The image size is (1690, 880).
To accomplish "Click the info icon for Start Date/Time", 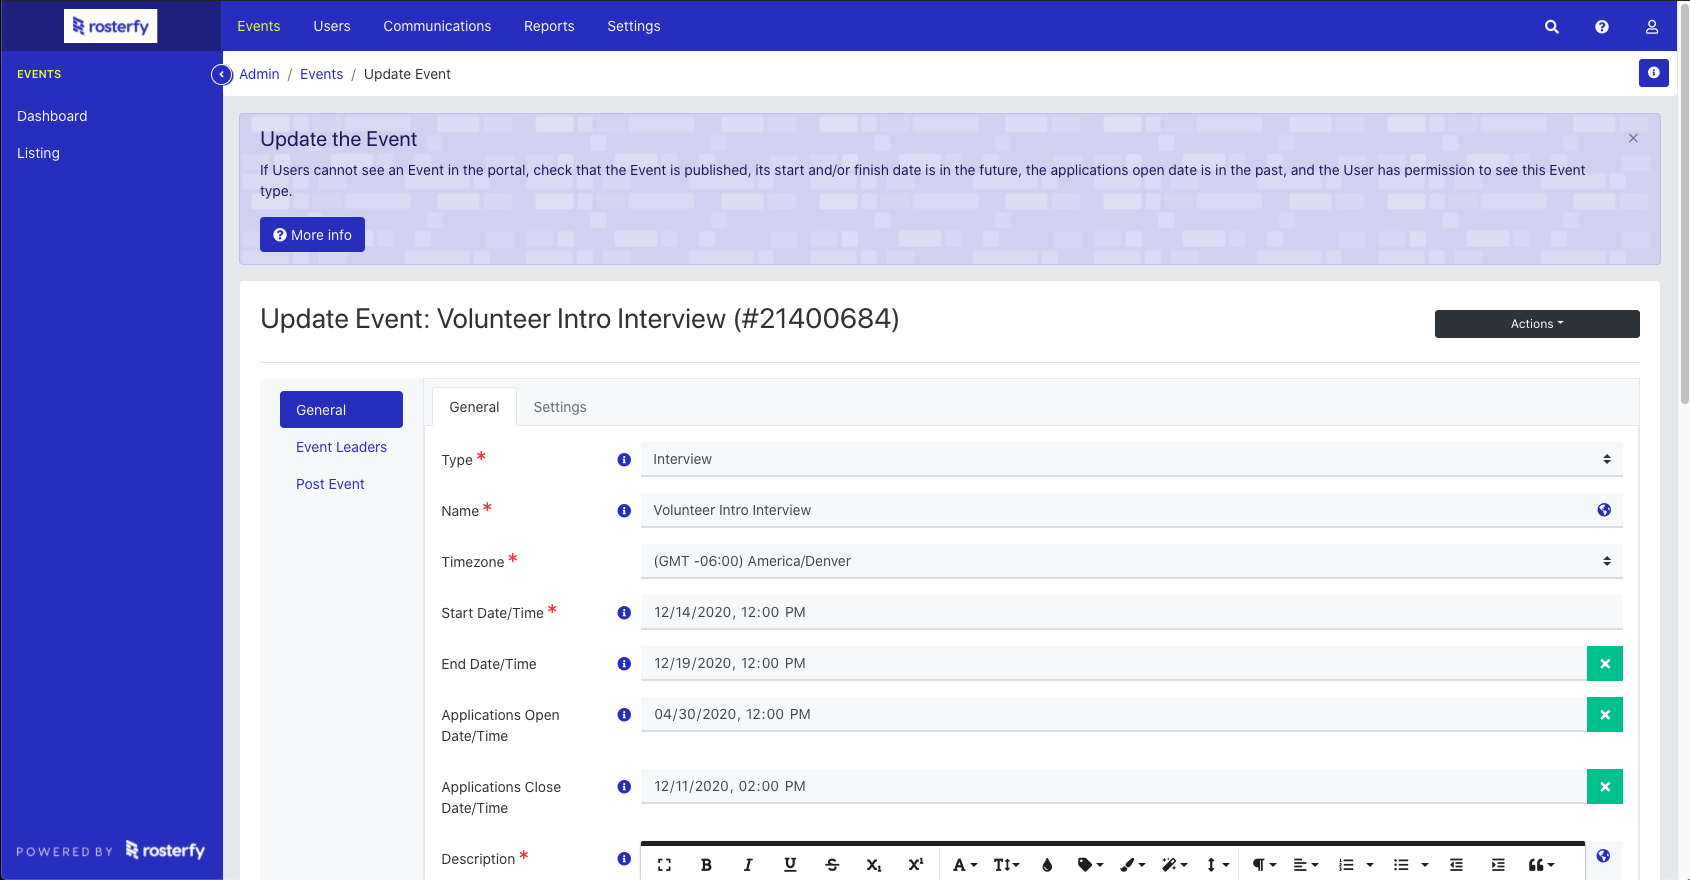I will (x=624, y=613).
